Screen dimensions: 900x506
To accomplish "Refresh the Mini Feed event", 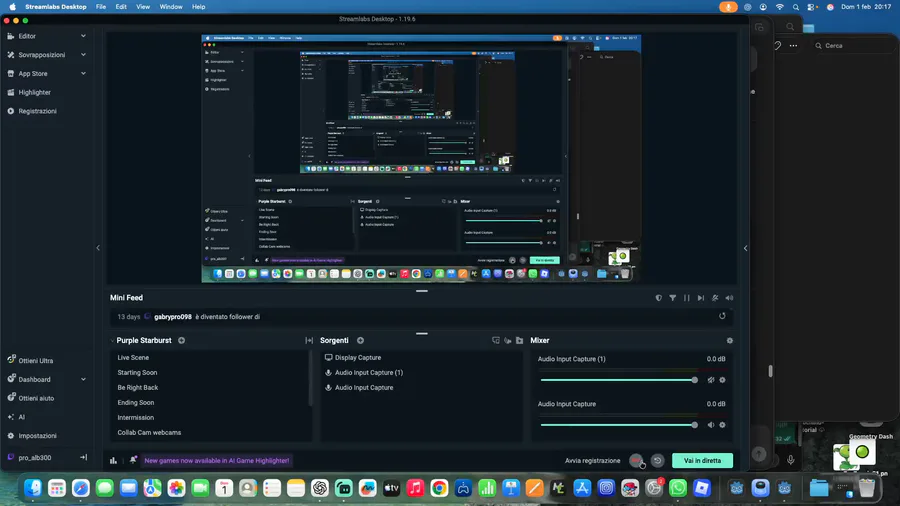I will 722,316.
